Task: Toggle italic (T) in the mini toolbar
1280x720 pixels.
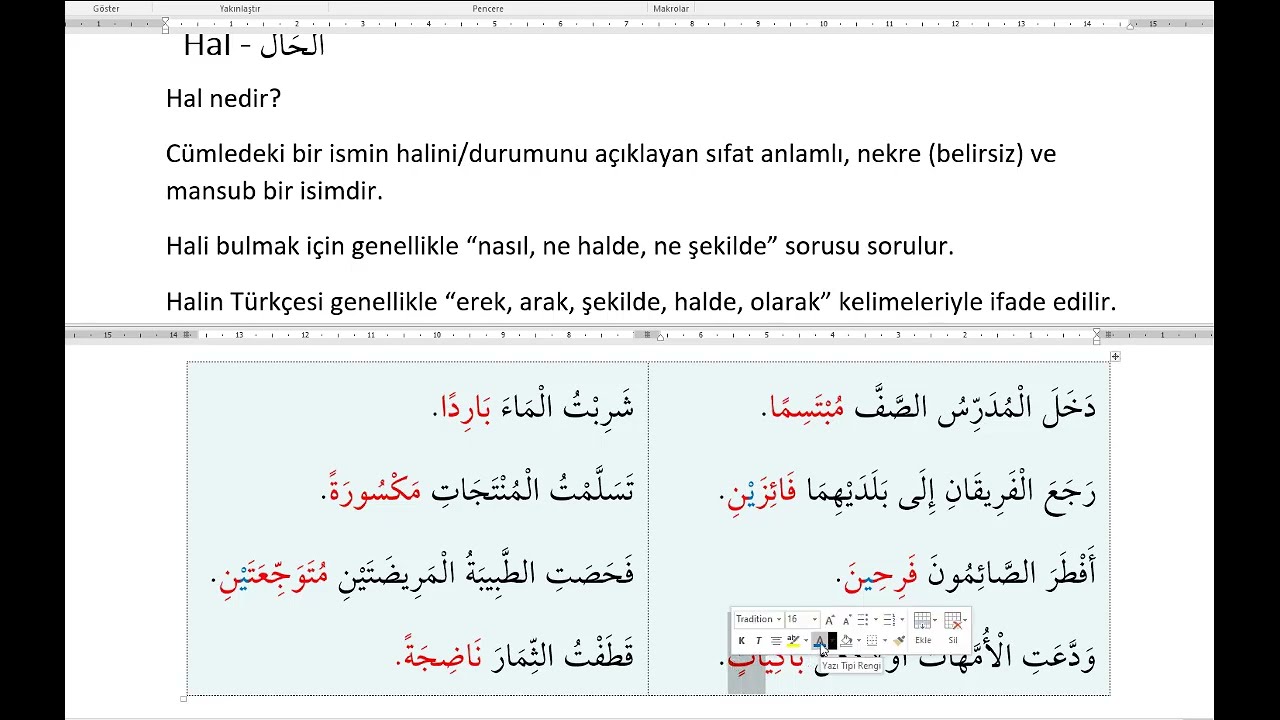Action: tap(759, 641)
